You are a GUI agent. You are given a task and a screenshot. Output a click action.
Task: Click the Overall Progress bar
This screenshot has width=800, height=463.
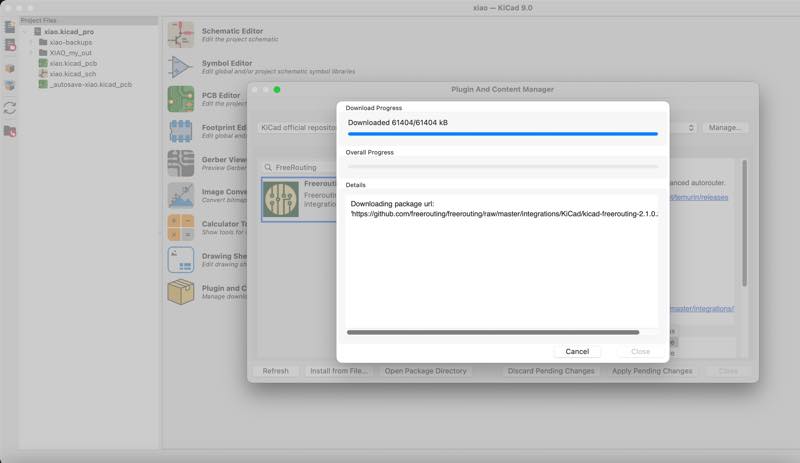point(503,166)
